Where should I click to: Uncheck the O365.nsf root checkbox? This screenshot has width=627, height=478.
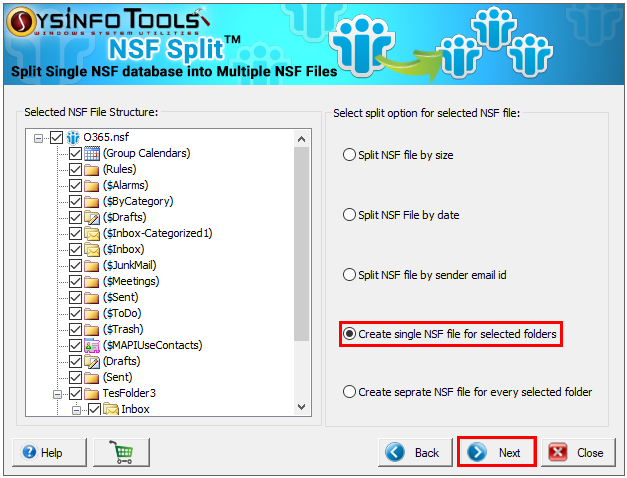(56, 138)
